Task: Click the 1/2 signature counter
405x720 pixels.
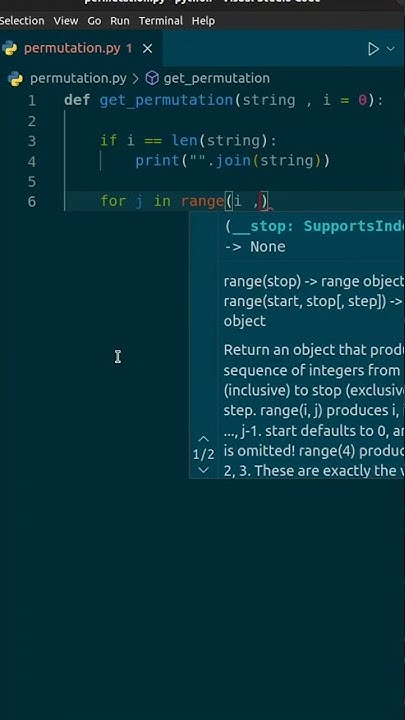Action: (203, 455)
